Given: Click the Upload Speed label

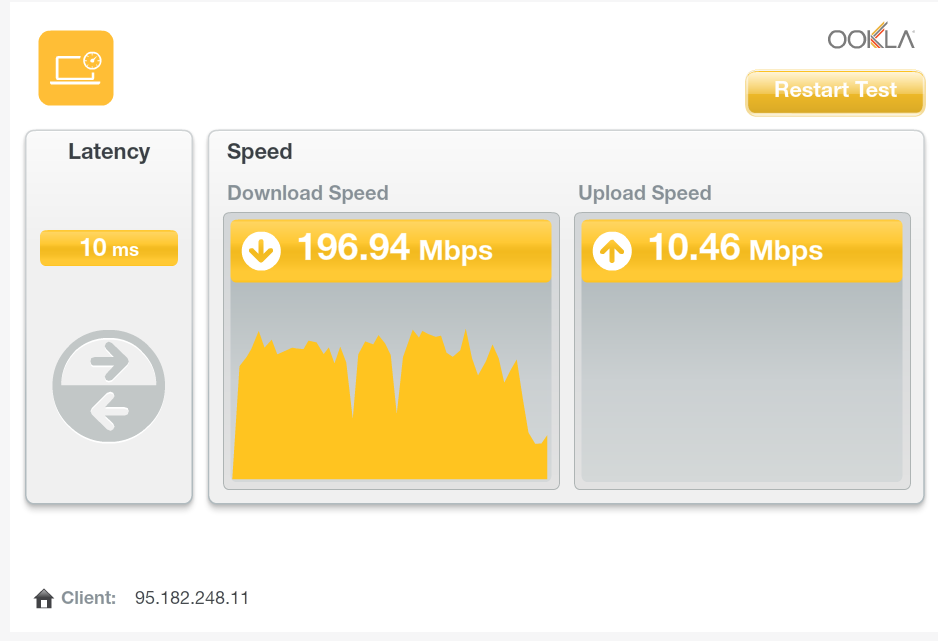Looking at the screenshot, I should click(645, 193).
